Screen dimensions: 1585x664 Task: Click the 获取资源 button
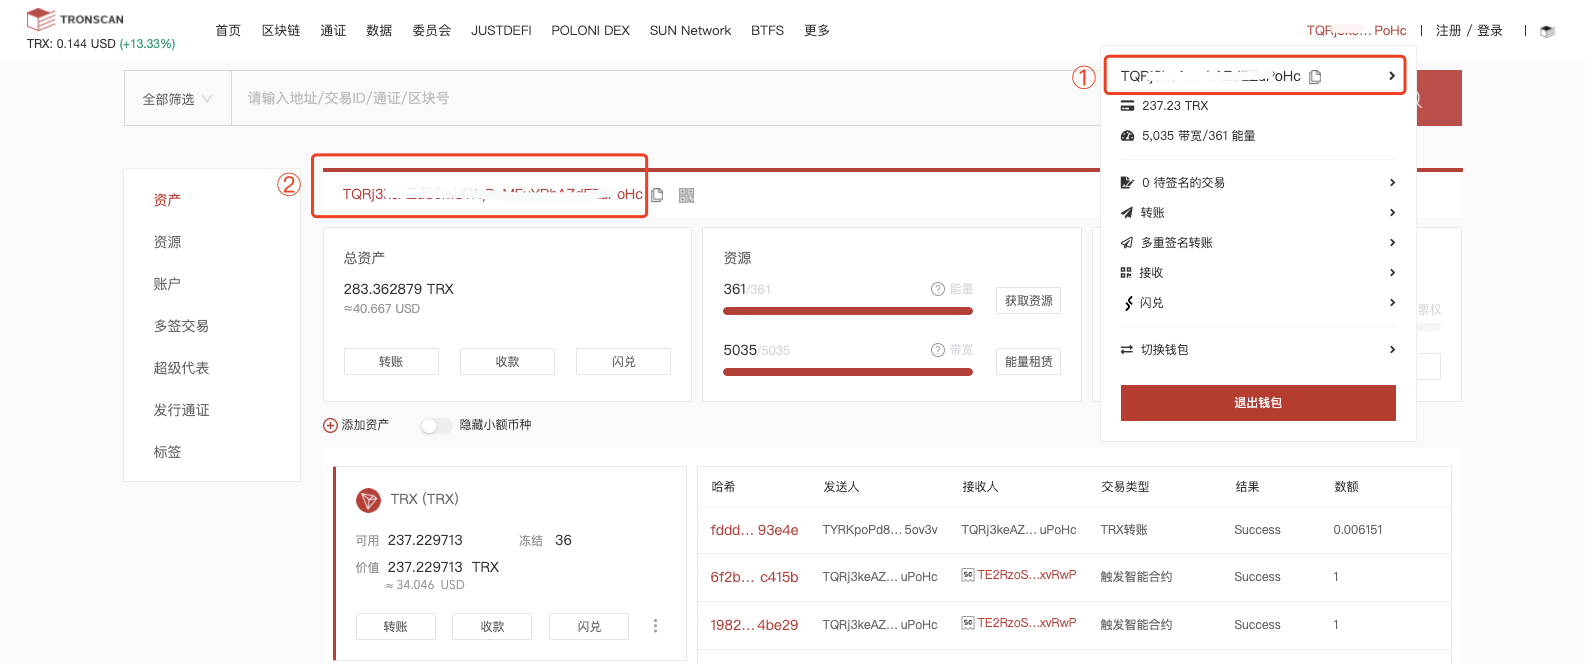pyautogui.click(x=1028, y=301)
